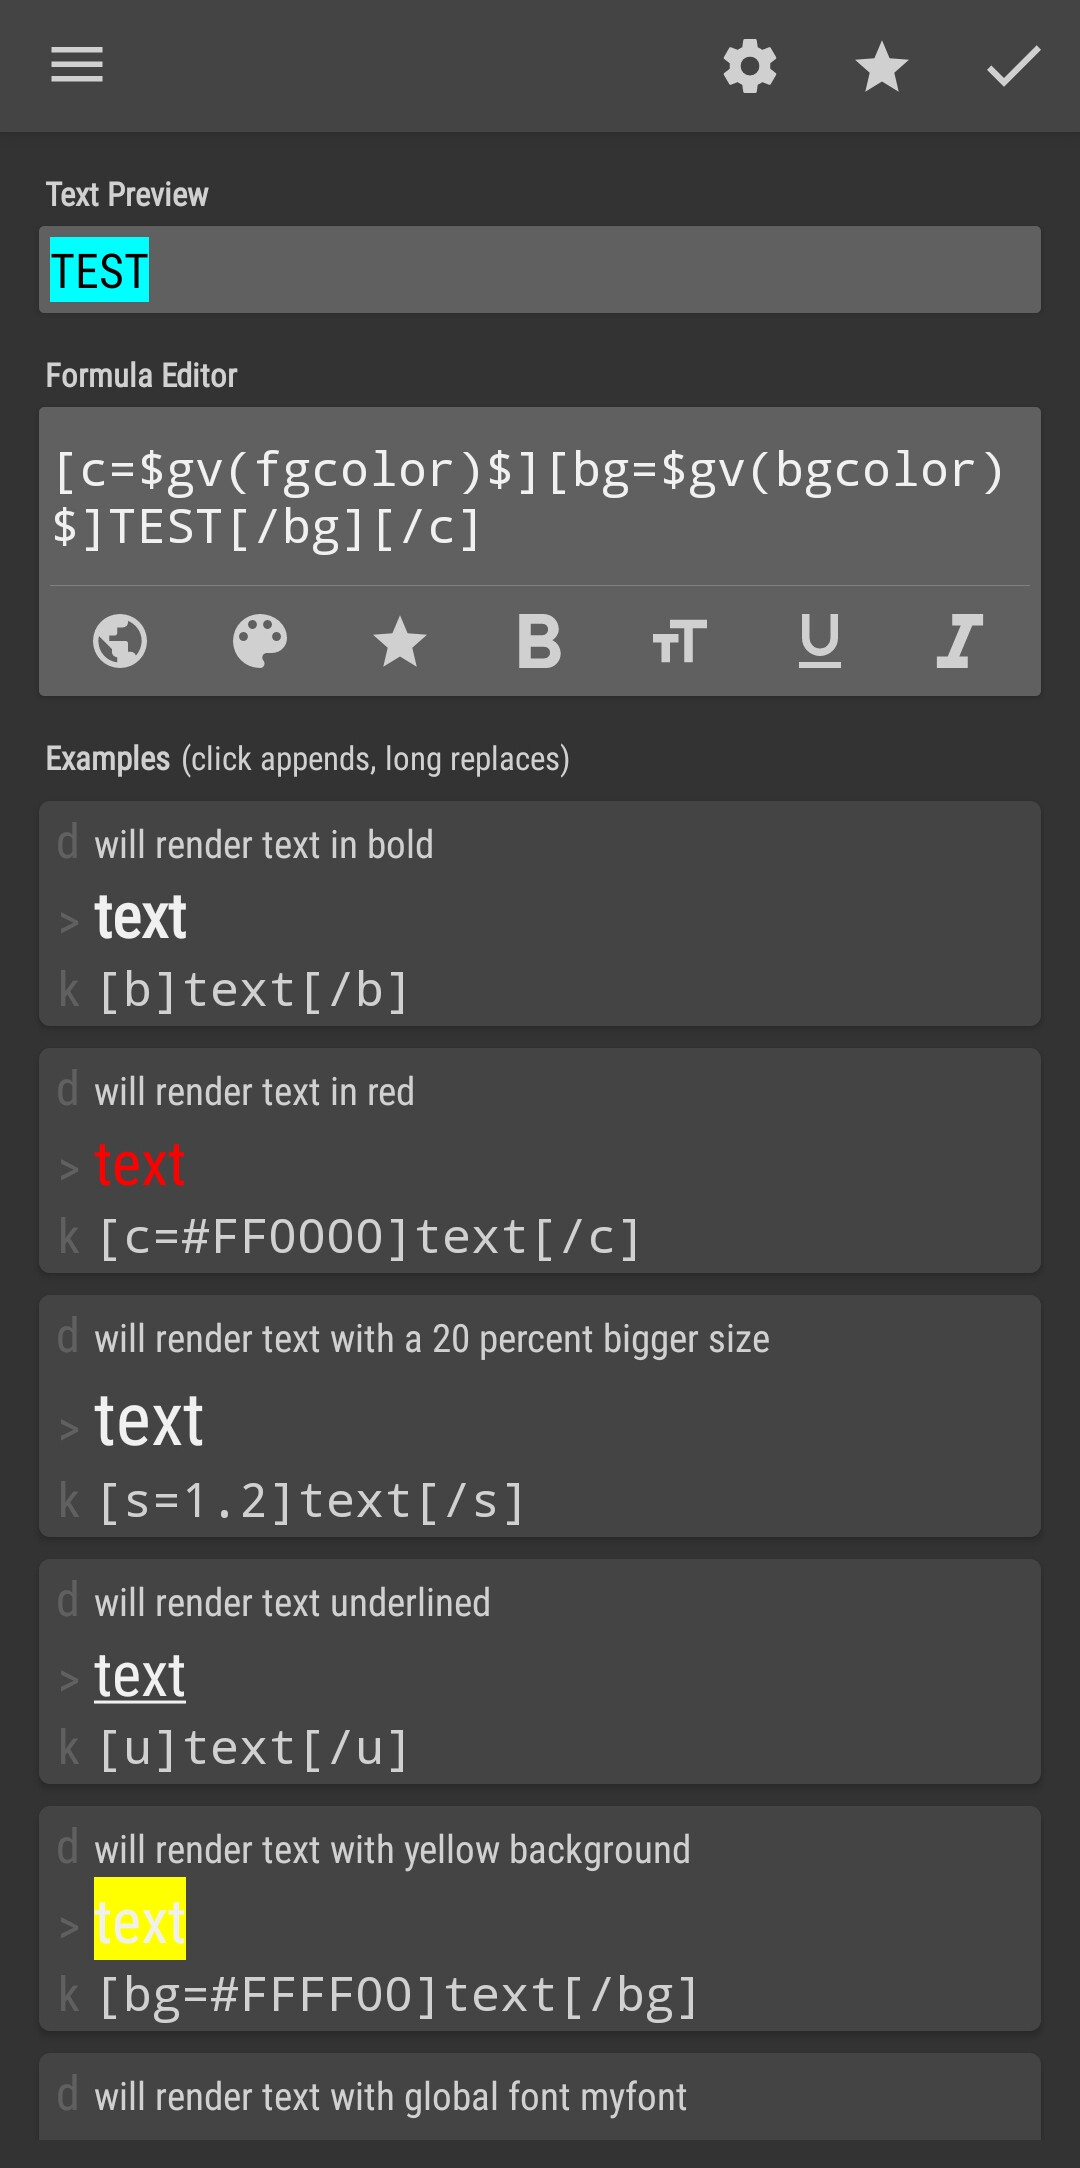Tap the star icon in top bar
1080x2168 pixels.
(x=882, y=67)
